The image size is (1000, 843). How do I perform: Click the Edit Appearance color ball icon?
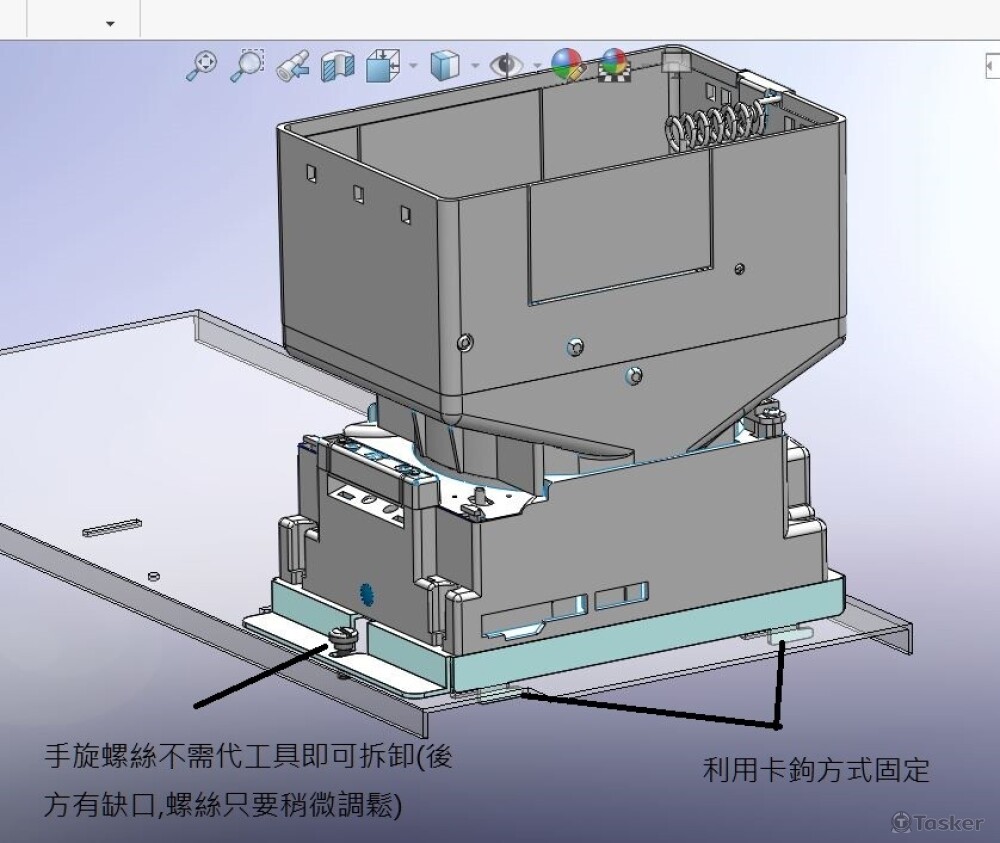[568, 65]
